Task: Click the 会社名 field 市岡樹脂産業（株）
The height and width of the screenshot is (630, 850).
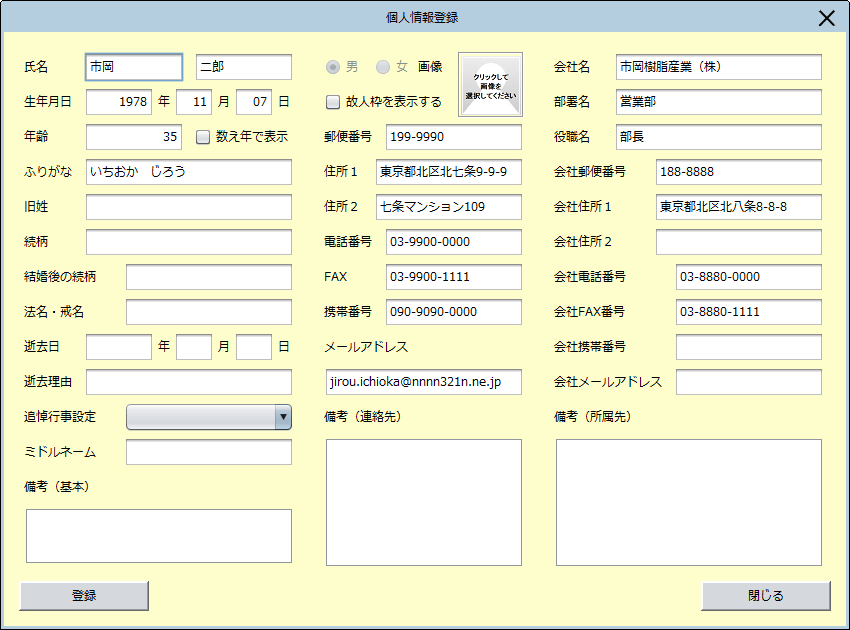Action: click(x=719, y=67)
